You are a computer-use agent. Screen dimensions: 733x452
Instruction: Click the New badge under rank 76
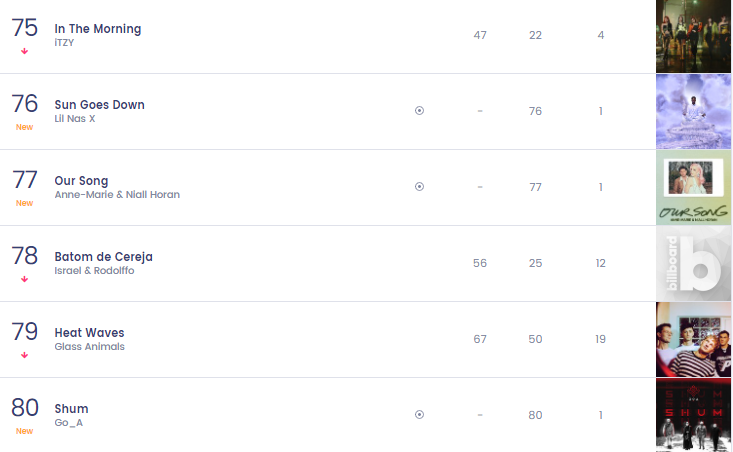click(25, 127)
